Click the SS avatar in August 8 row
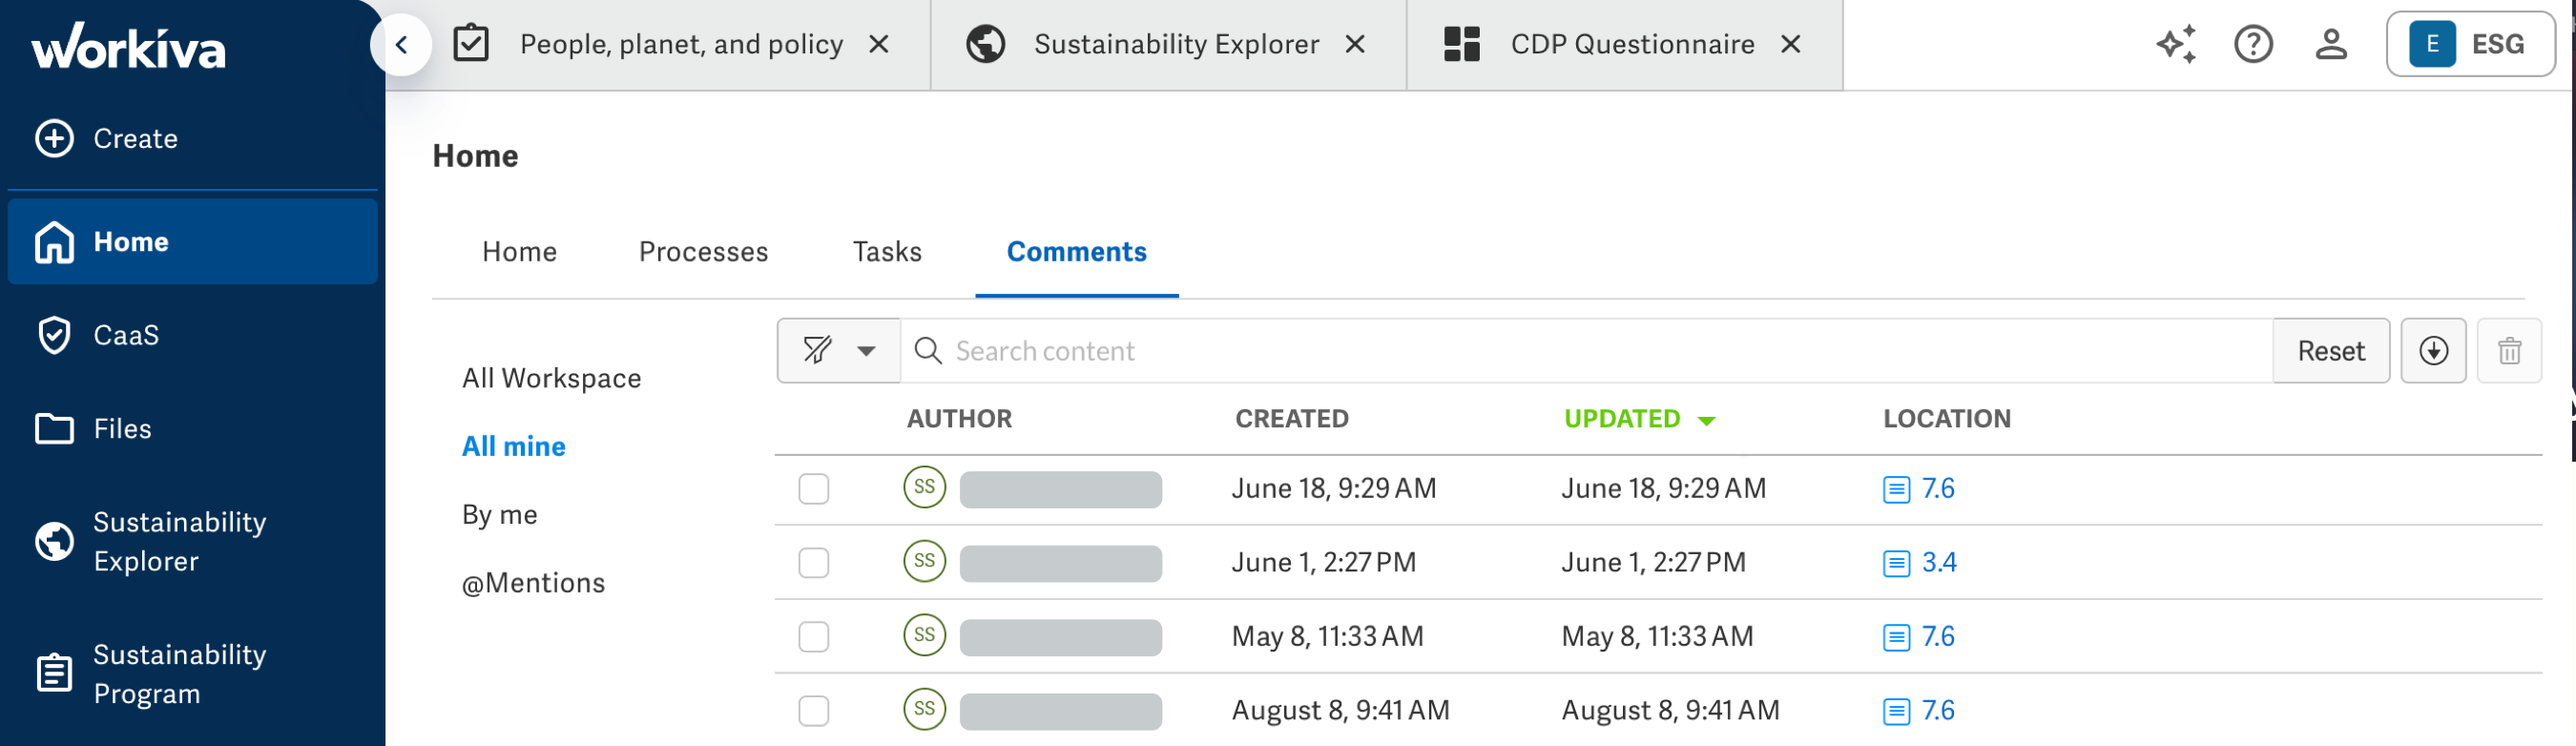Screen dimensions: 2576x746 [924, 709]
